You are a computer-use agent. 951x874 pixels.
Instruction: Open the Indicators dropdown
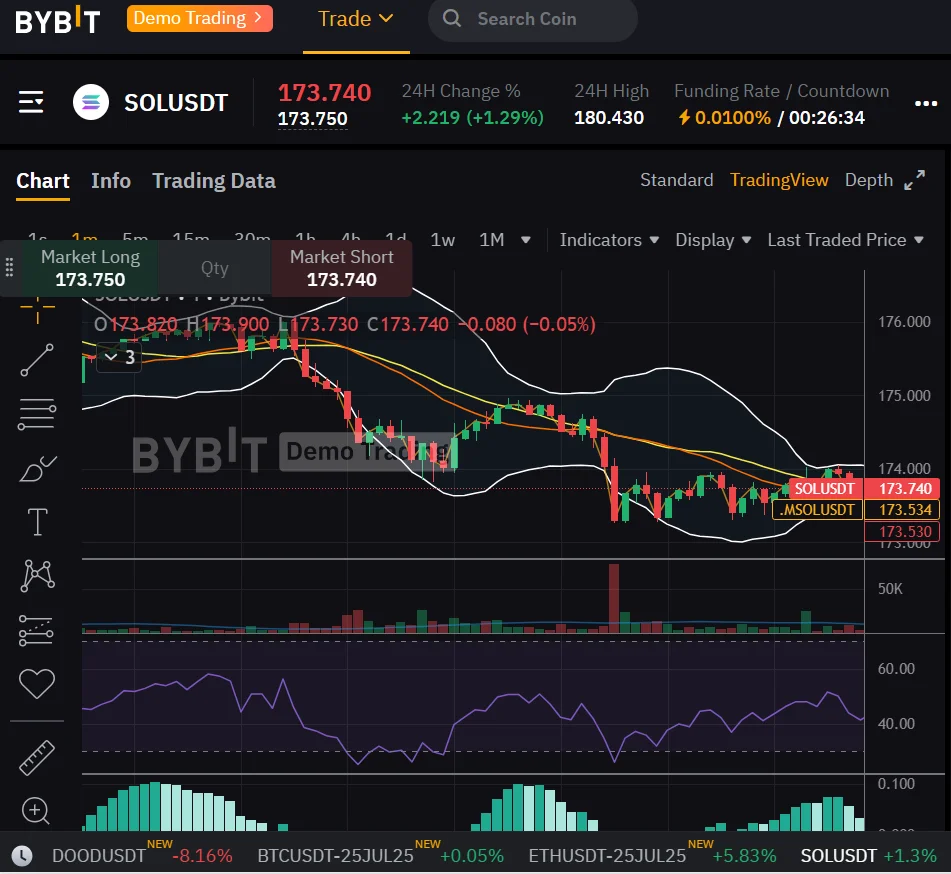pos(609,240)
